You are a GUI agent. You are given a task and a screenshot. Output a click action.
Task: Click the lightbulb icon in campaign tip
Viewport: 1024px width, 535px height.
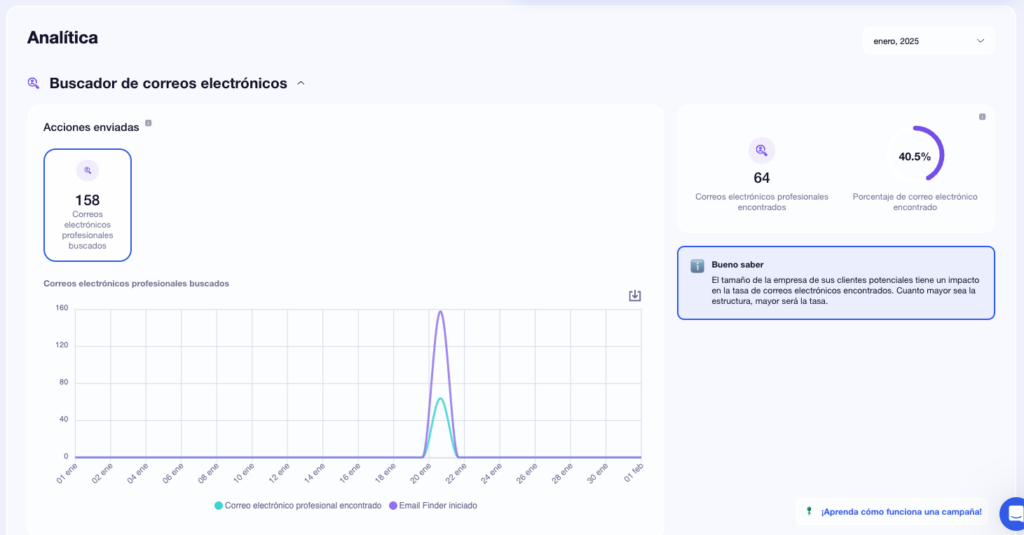808,512
